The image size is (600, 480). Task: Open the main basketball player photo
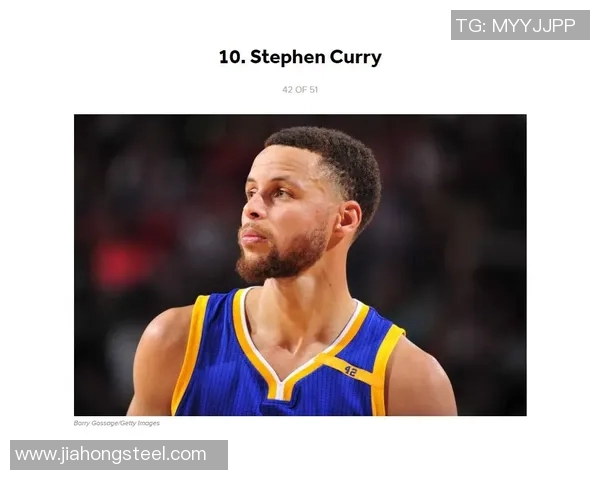pos(300,265)
